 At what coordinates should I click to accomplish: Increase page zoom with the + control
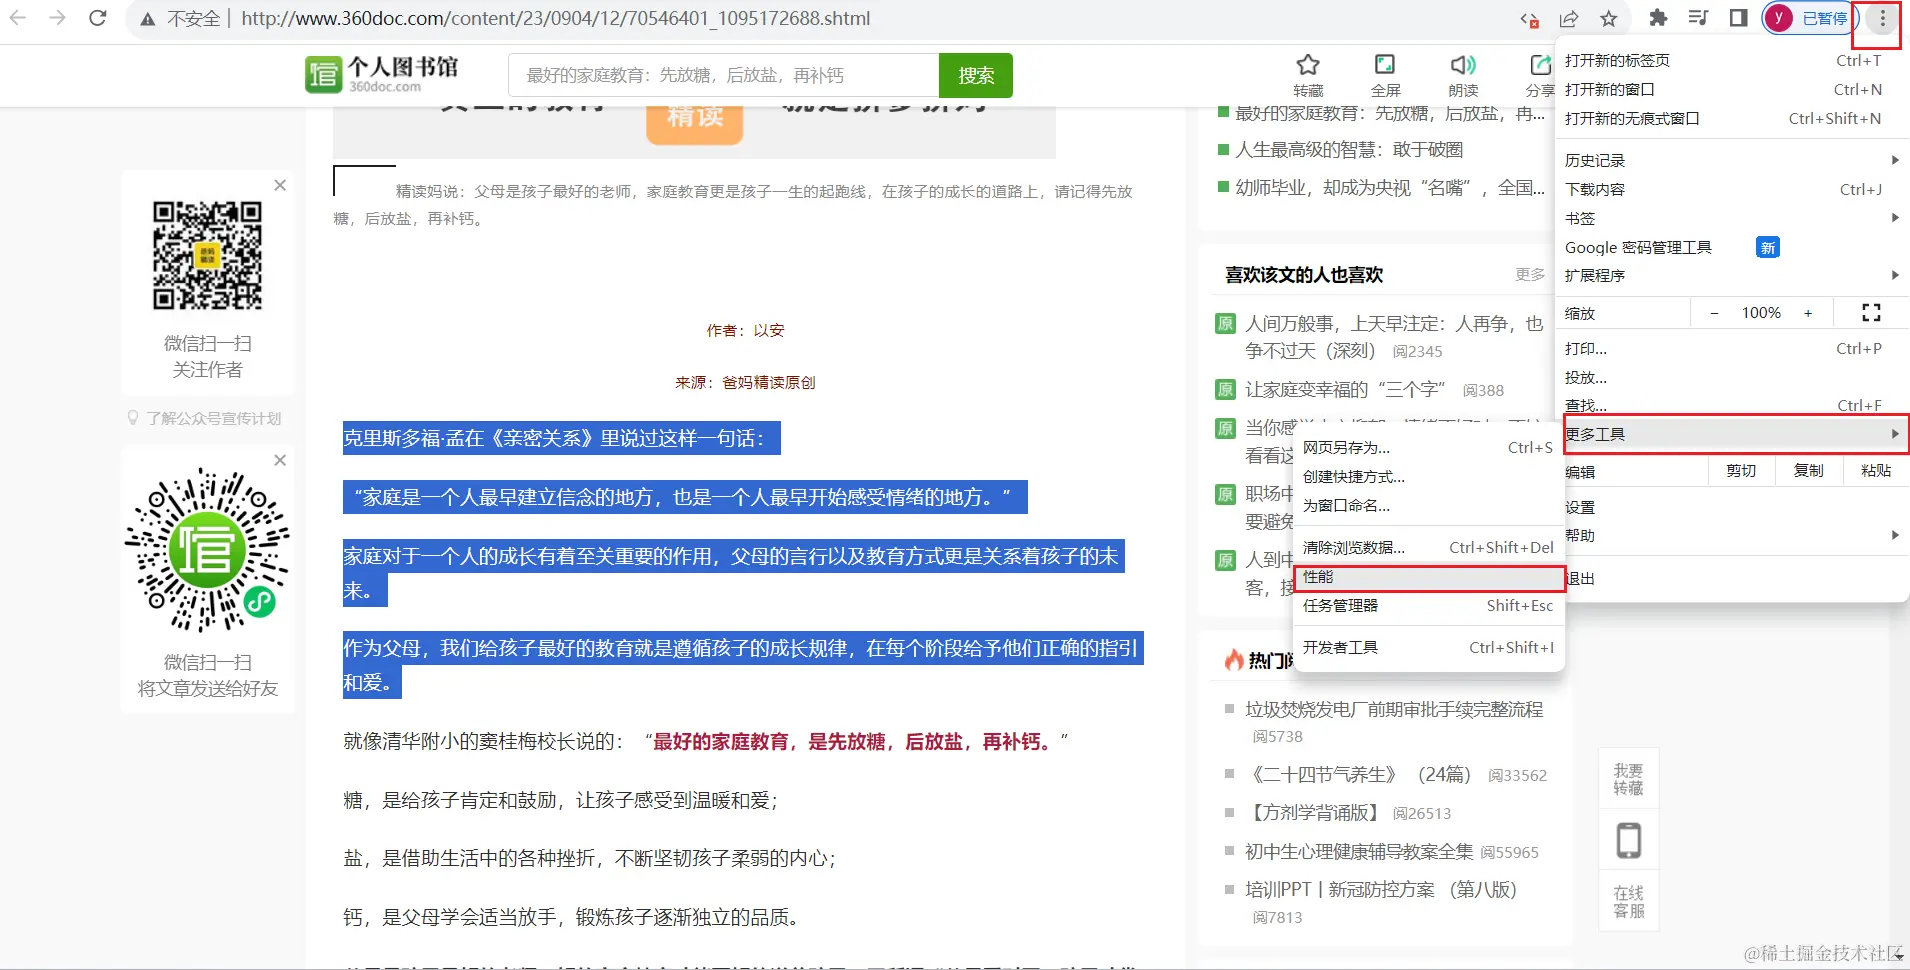click(1808, 313)
